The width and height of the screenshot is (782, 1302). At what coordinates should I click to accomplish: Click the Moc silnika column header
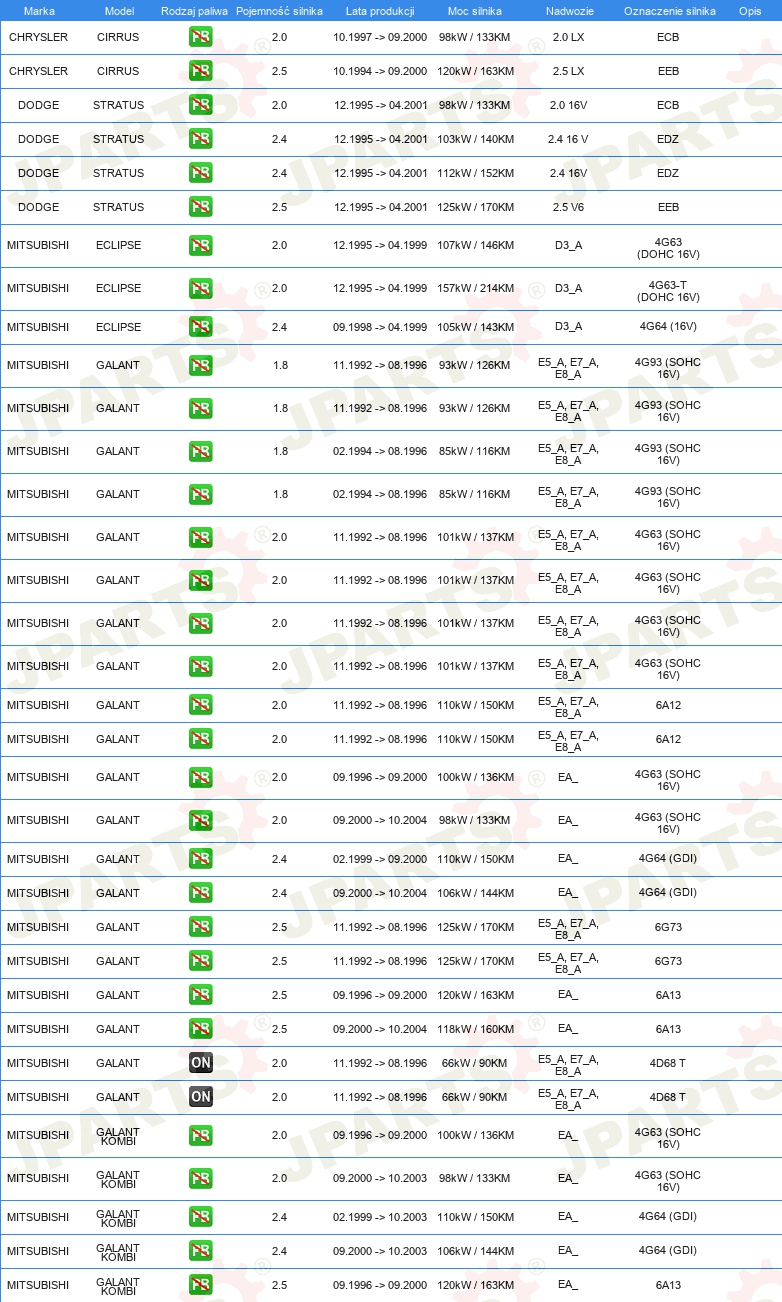[475, 11]
